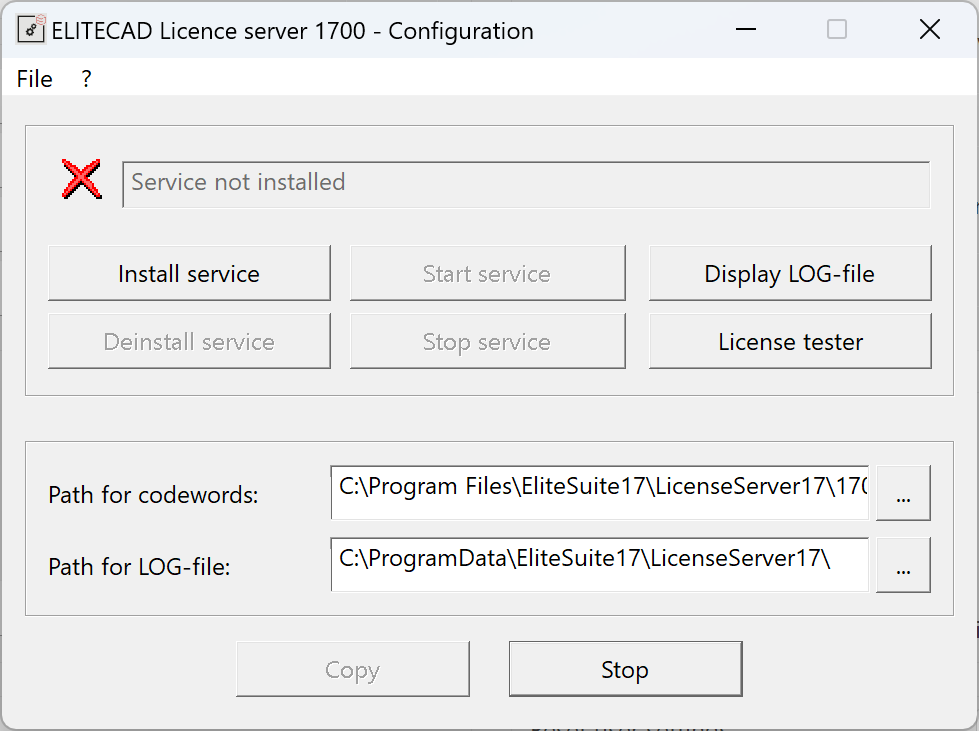Launch the License tester

790,341
